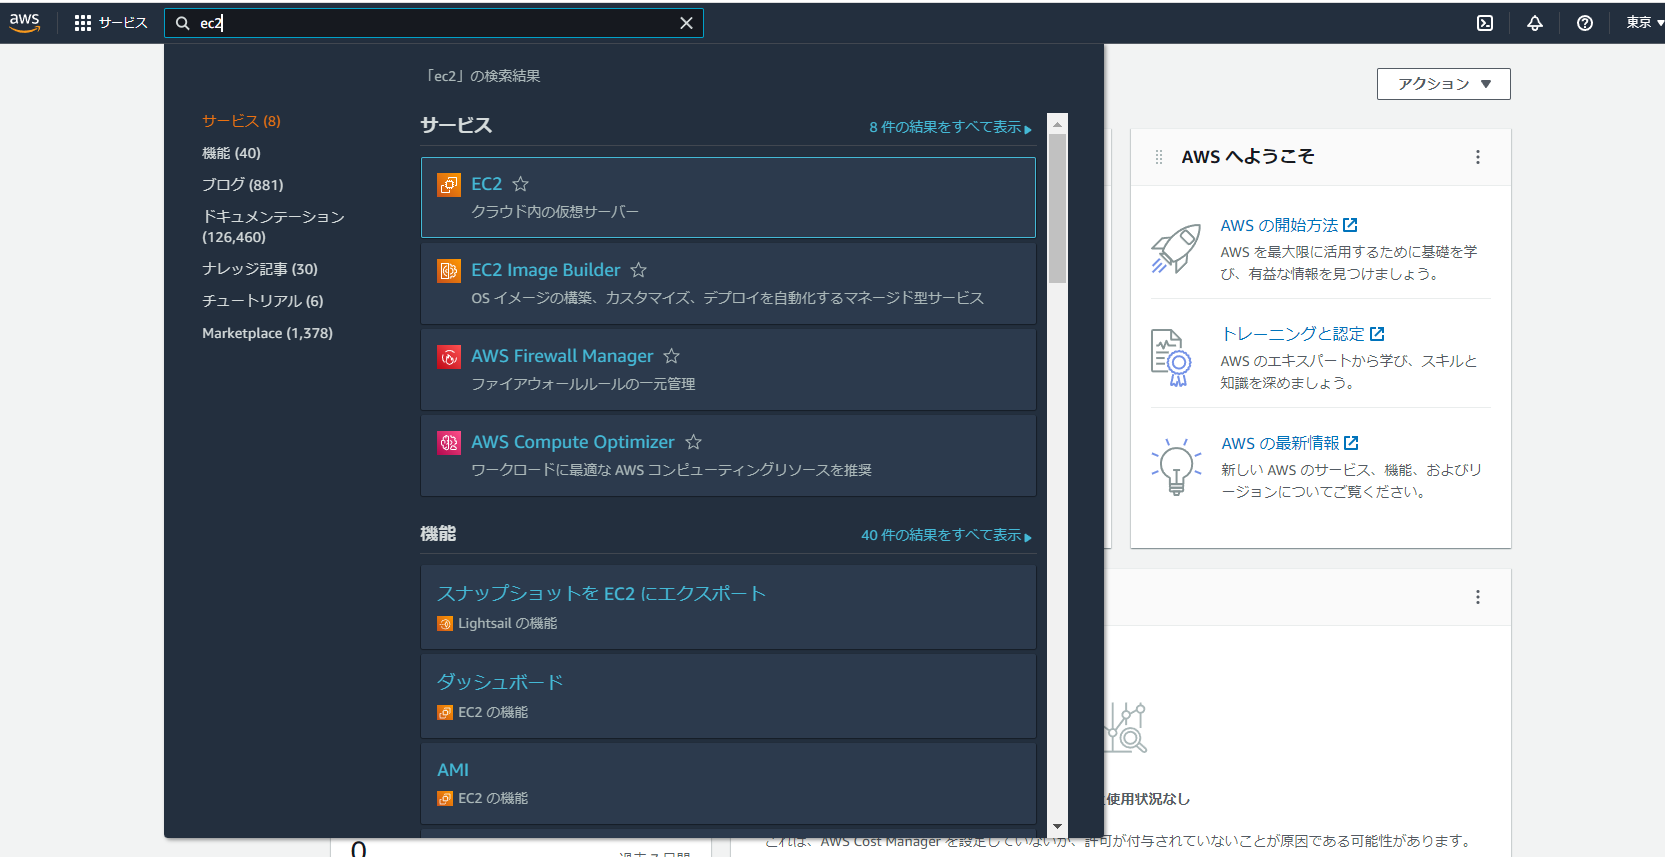The image size is (1665, 857).
Task: Favorite EC2 with the star
Action: 520,184
